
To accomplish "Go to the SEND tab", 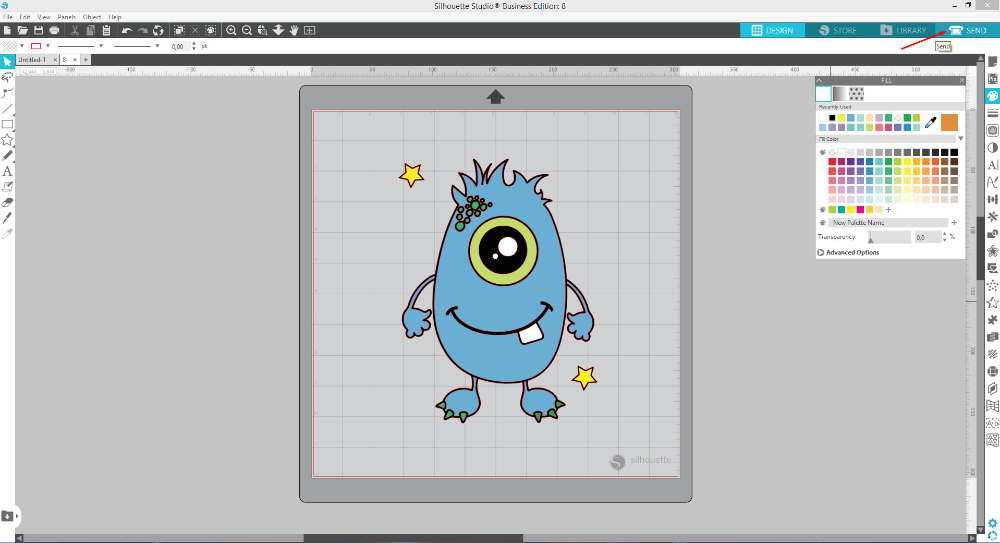I will coord(967,30).
